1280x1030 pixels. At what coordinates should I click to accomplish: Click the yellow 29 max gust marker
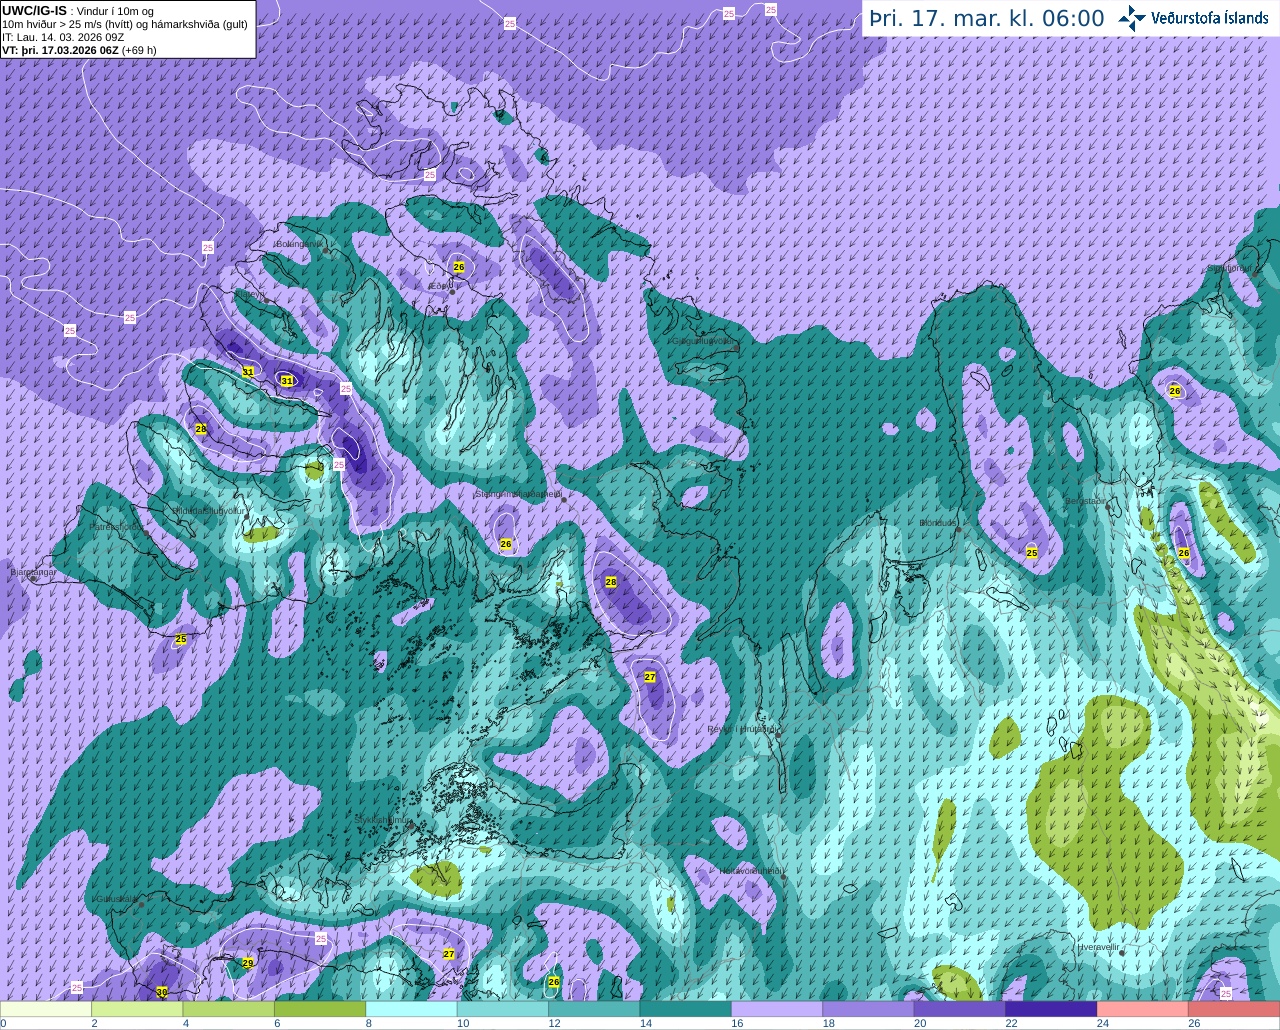[248, 963]
